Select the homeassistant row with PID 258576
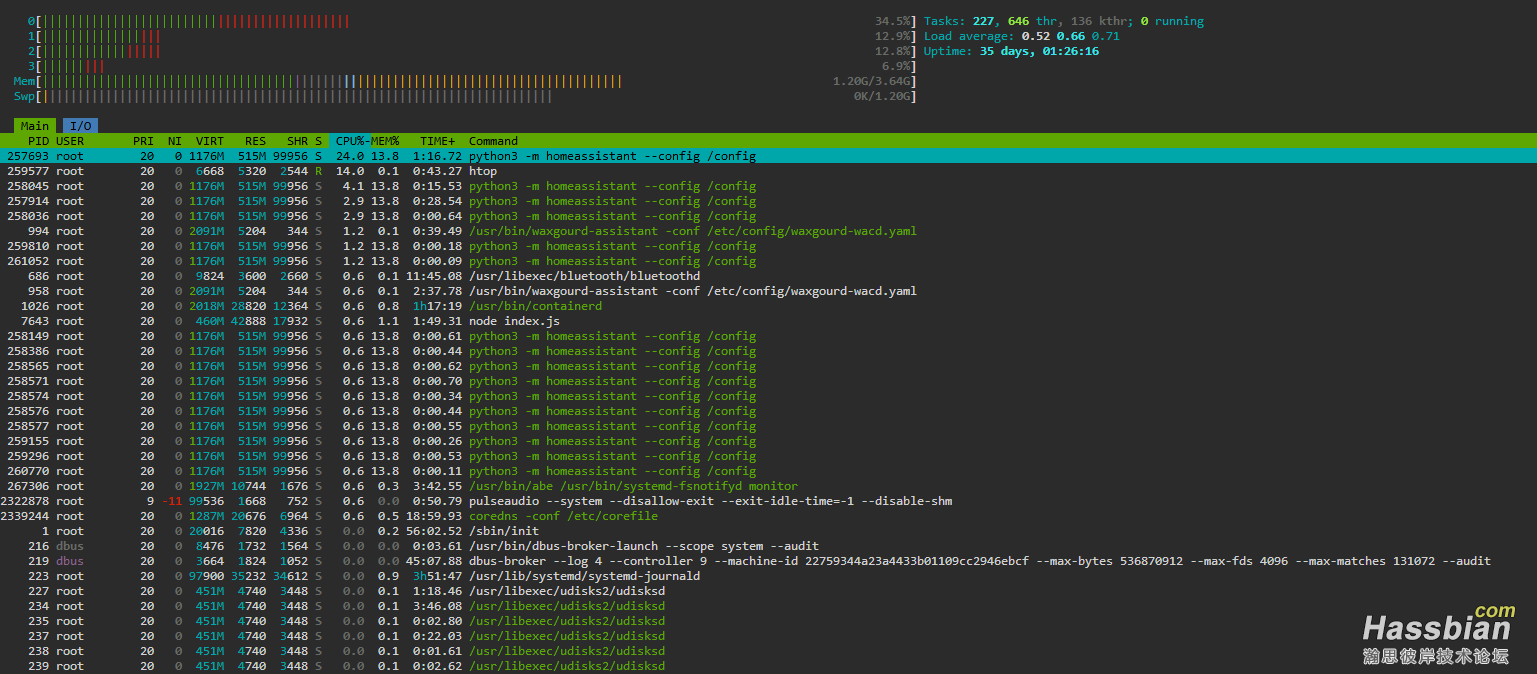1537x674 pixels. tap(768, 411)
